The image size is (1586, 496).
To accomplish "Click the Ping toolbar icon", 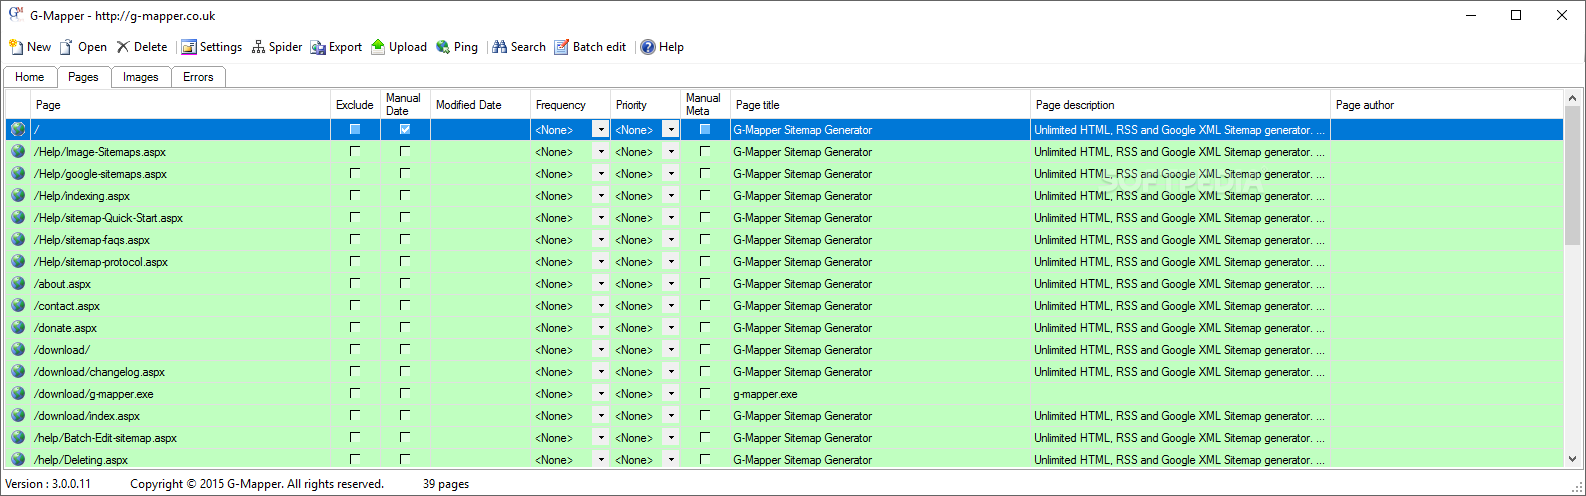I will [443, 47].
